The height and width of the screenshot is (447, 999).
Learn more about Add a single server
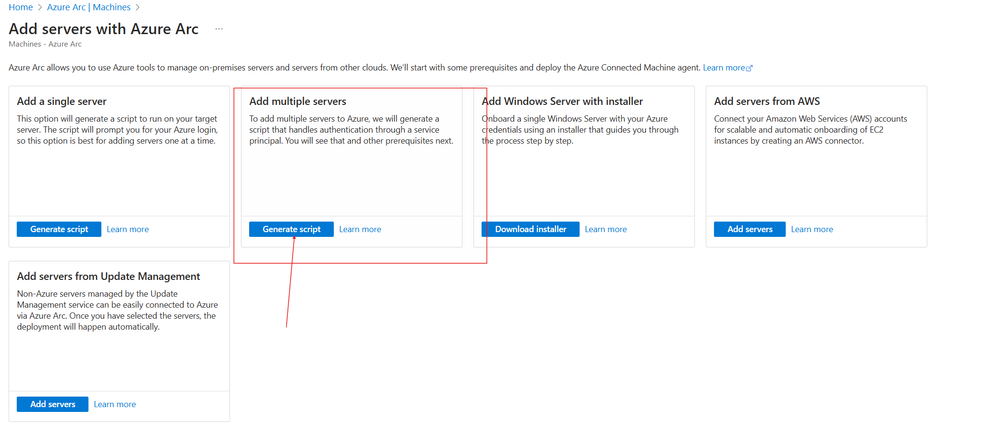coord(127,229)
